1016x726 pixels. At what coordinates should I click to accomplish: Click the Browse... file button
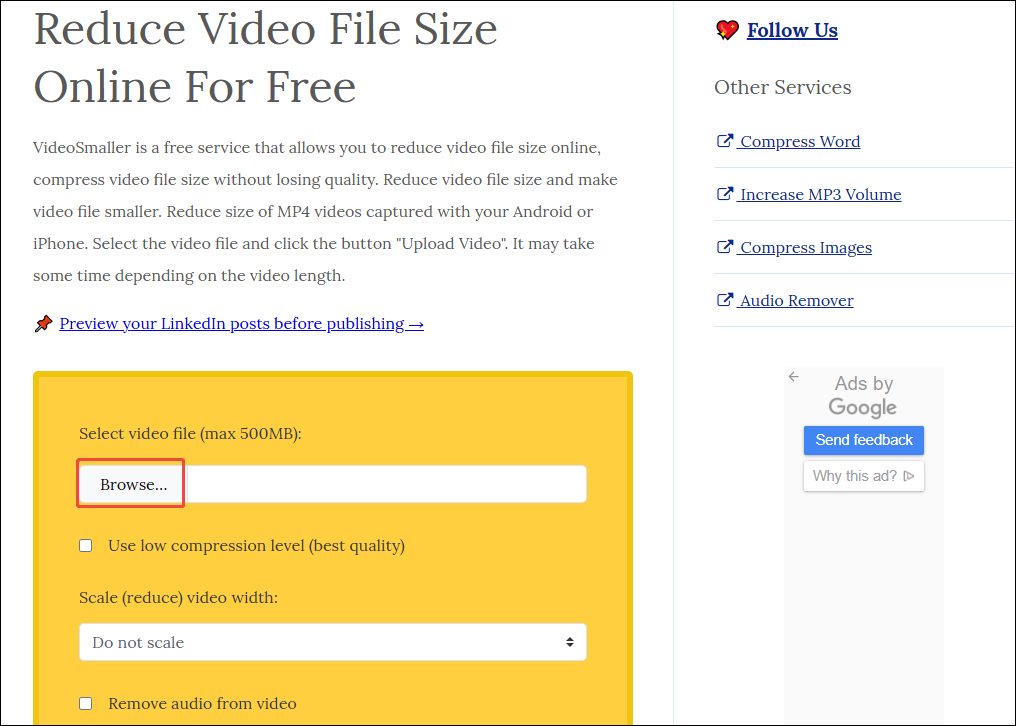tap(132, 484)
